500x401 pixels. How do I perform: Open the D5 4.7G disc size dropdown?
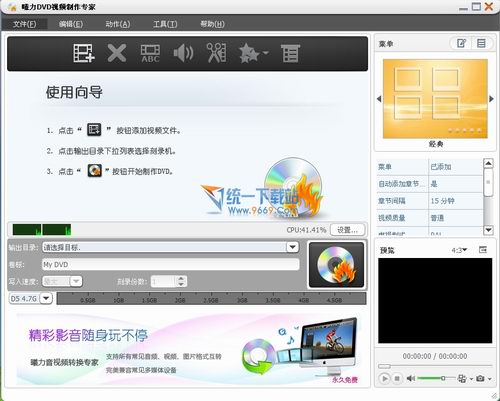(46, 298)
